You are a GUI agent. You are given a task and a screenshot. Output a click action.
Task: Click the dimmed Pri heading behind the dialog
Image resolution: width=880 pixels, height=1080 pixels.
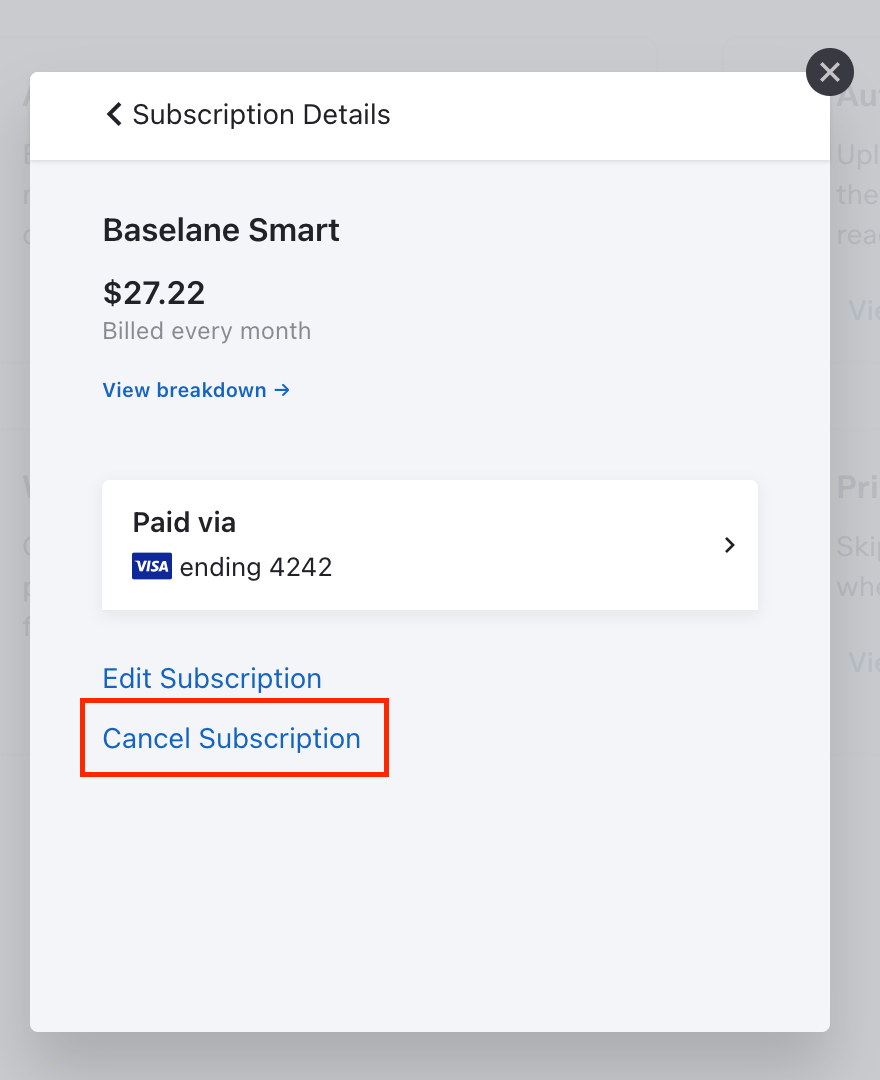point(858,488)
